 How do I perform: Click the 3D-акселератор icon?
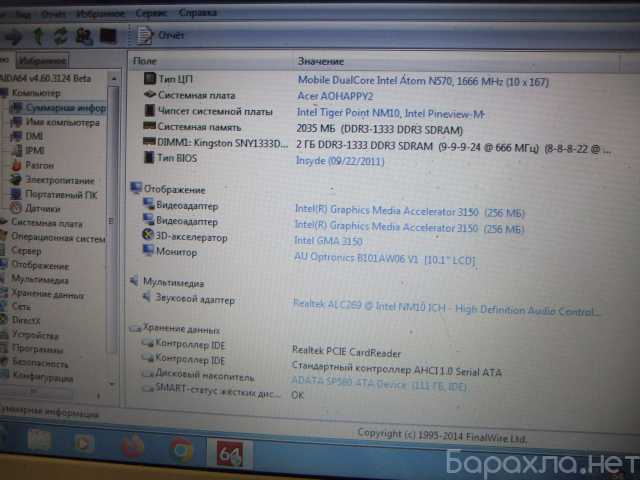point(148,235)
